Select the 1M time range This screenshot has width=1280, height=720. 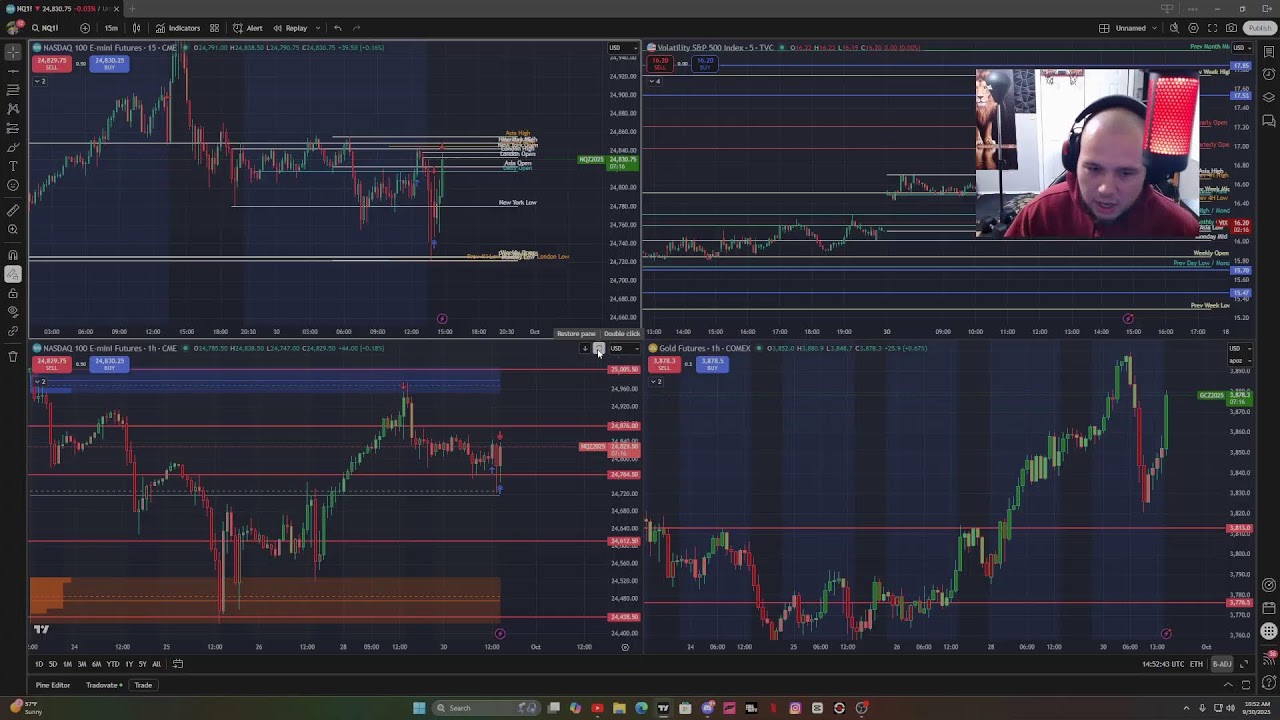coord(67,664)
